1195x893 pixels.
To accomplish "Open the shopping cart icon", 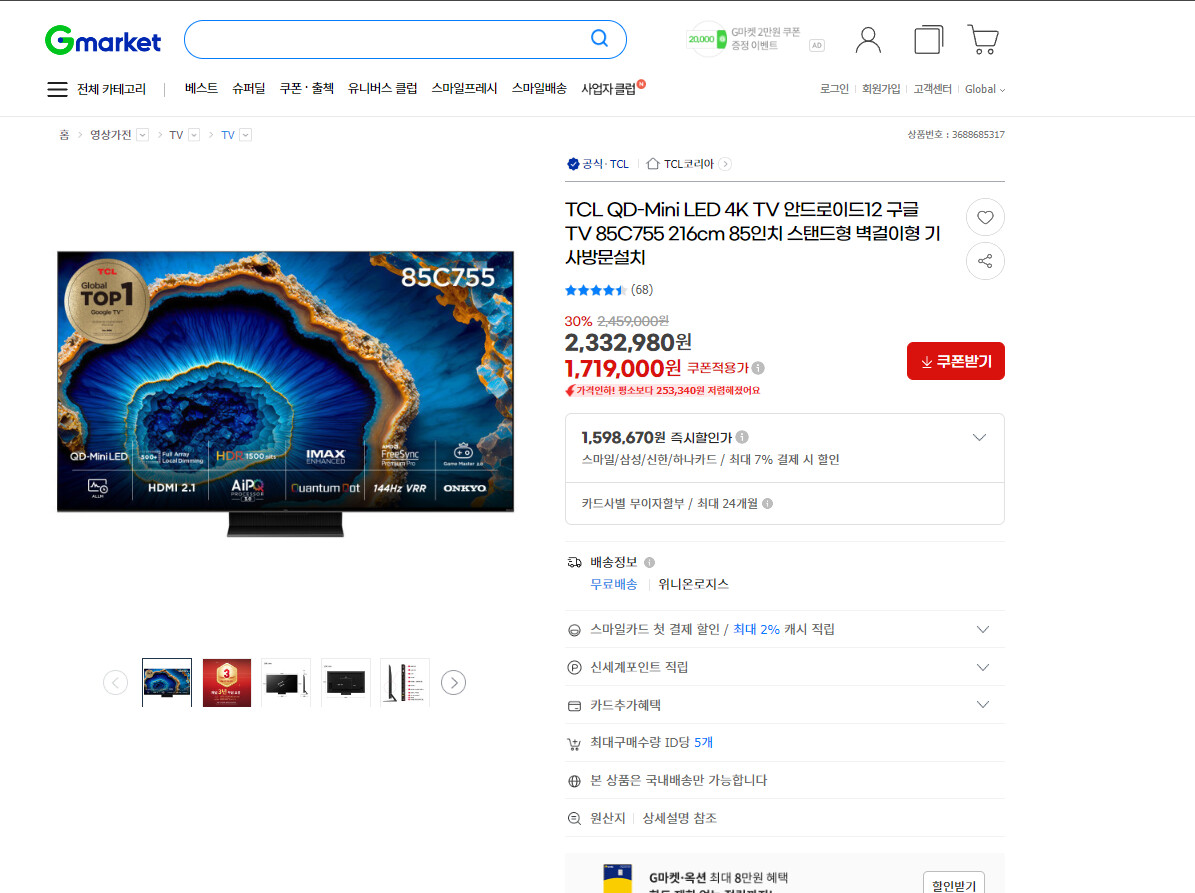I will pyautogui.click(x=983, y=40).
